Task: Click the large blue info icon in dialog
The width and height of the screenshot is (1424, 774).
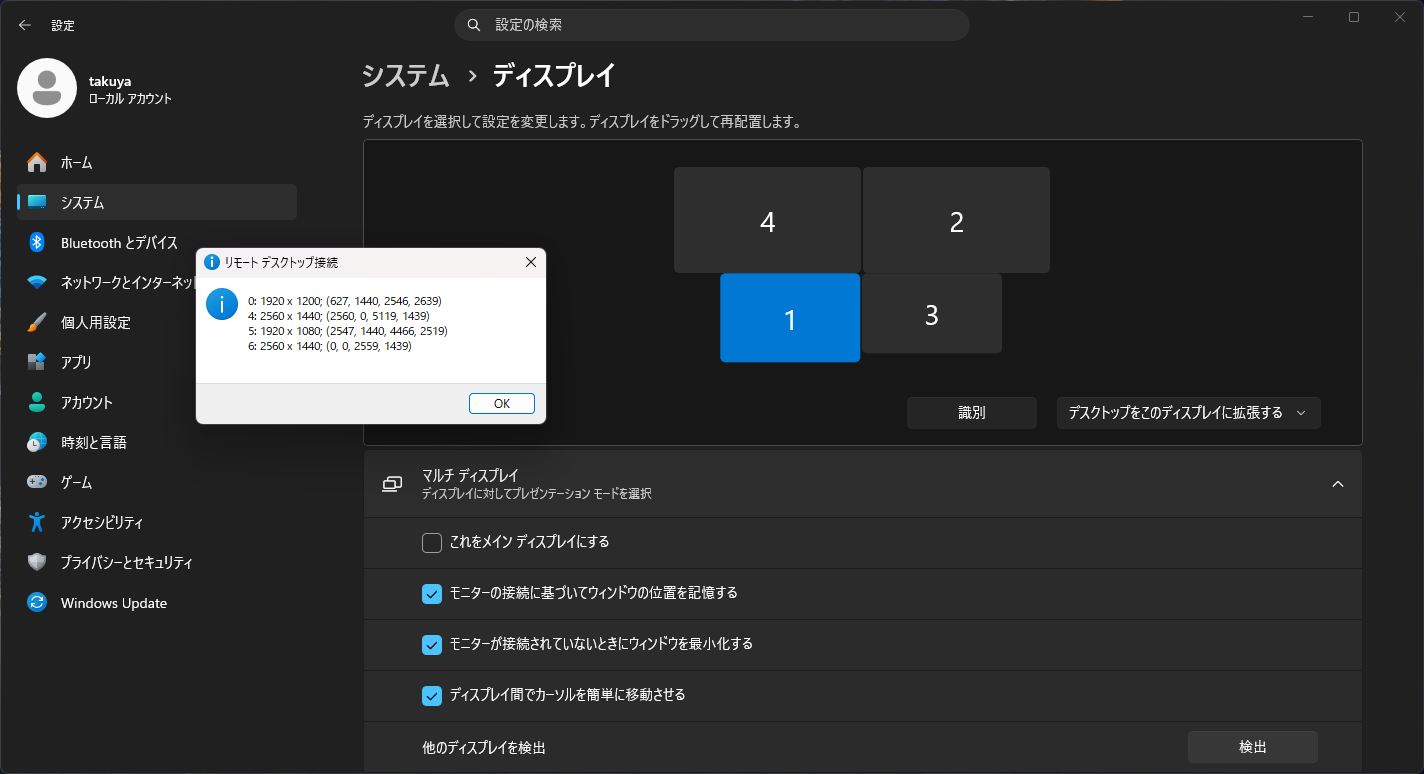Action: 222,304
